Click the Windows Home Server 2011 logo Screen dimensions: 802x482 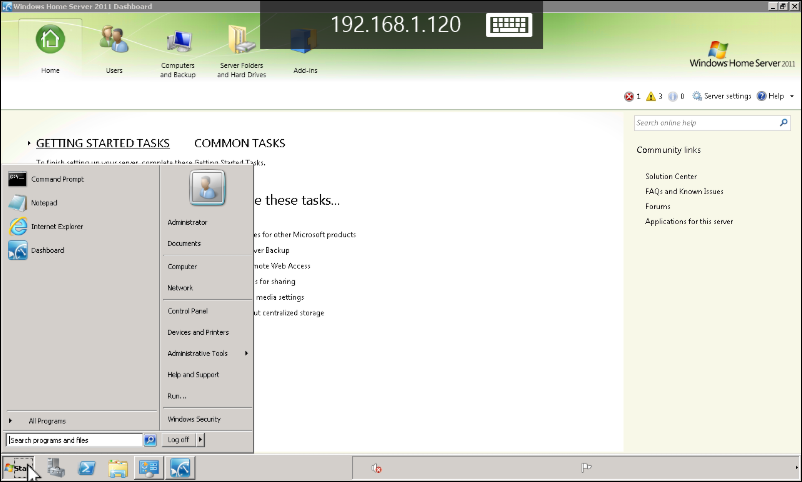coord(742,55)
